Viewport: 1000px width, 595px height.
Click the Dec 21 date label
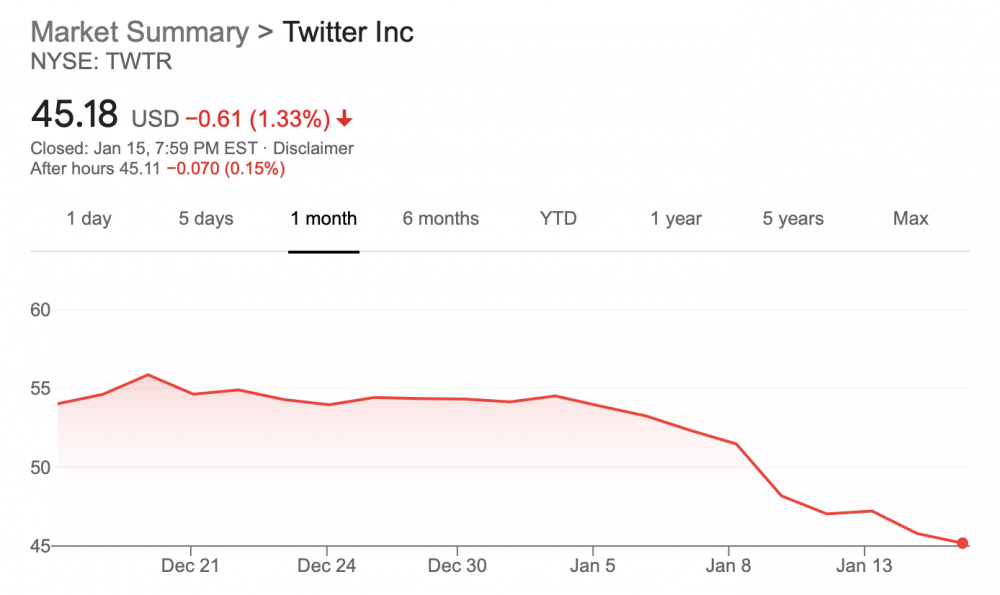pos(189,565)
